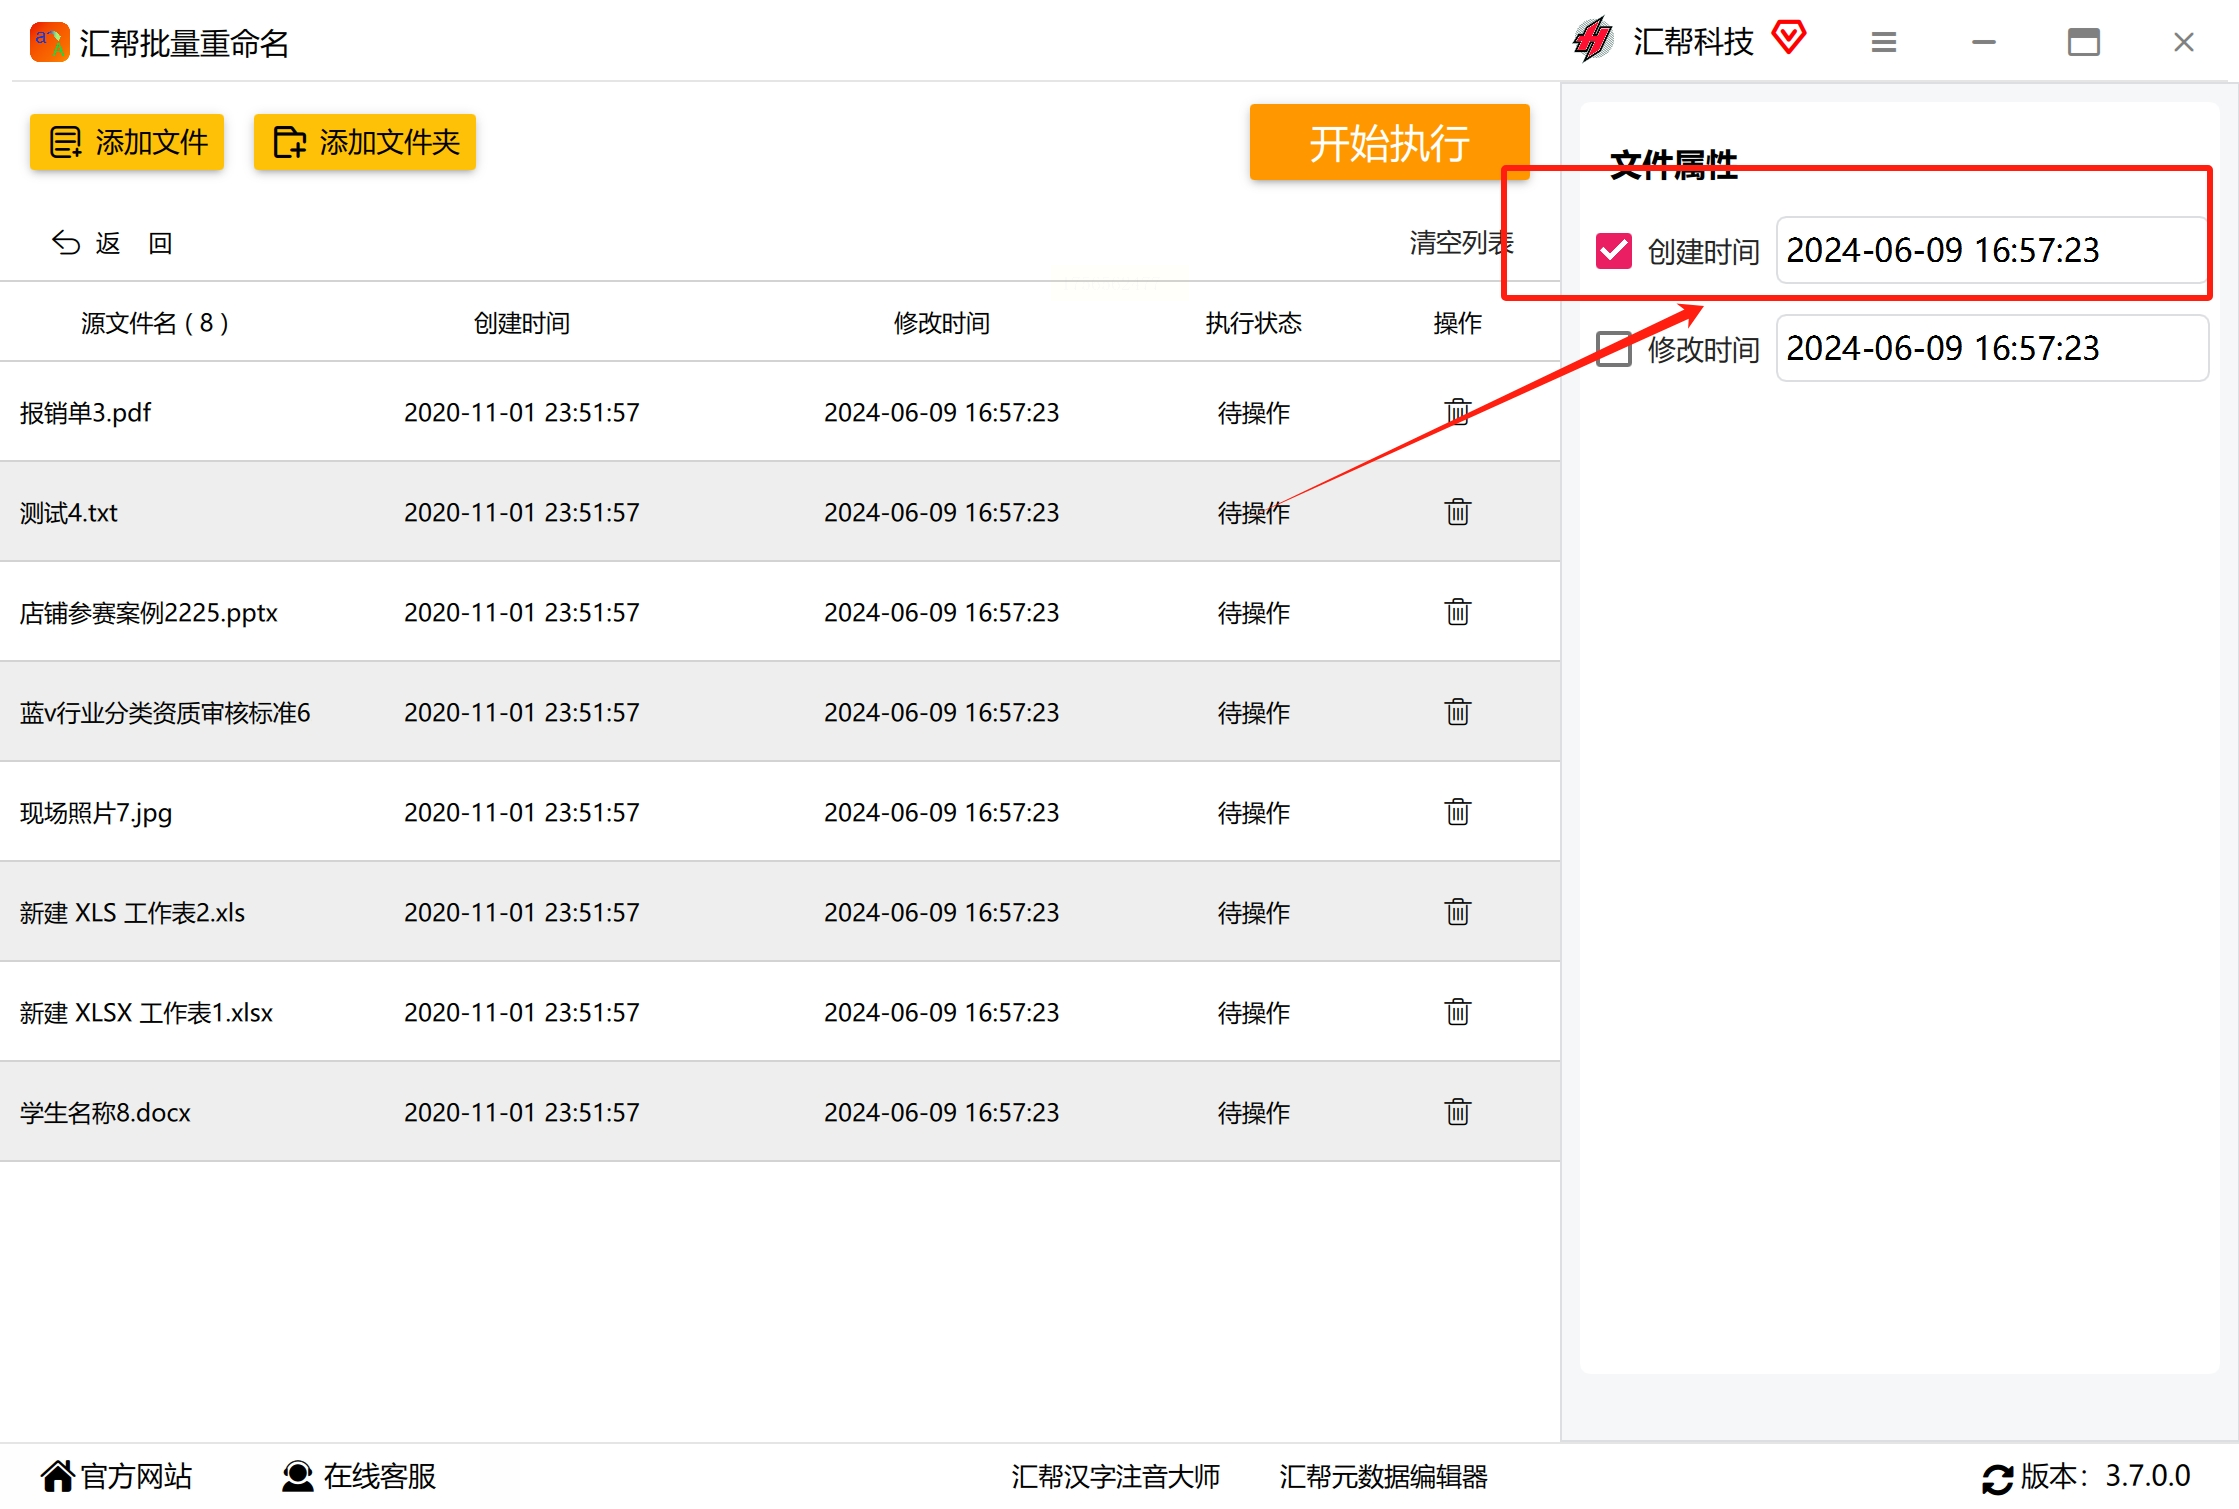The image size is (2239, 1509).
Task: Click the 修改时间 date input field
Action: point(1990,349)
